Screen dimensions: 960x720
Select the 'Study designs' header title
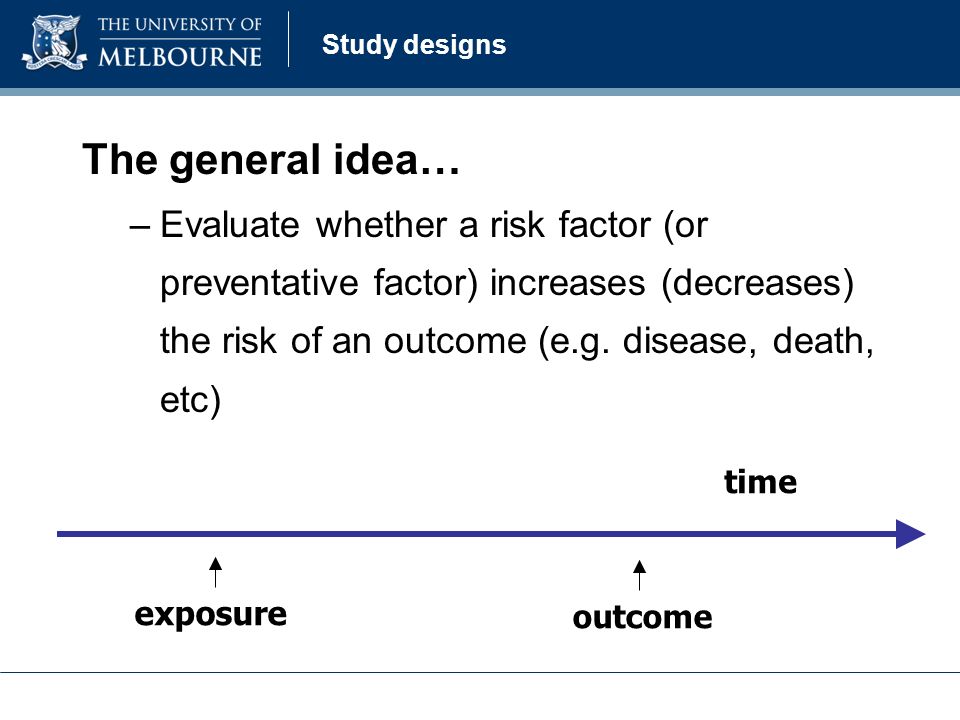tap(414, 45)
